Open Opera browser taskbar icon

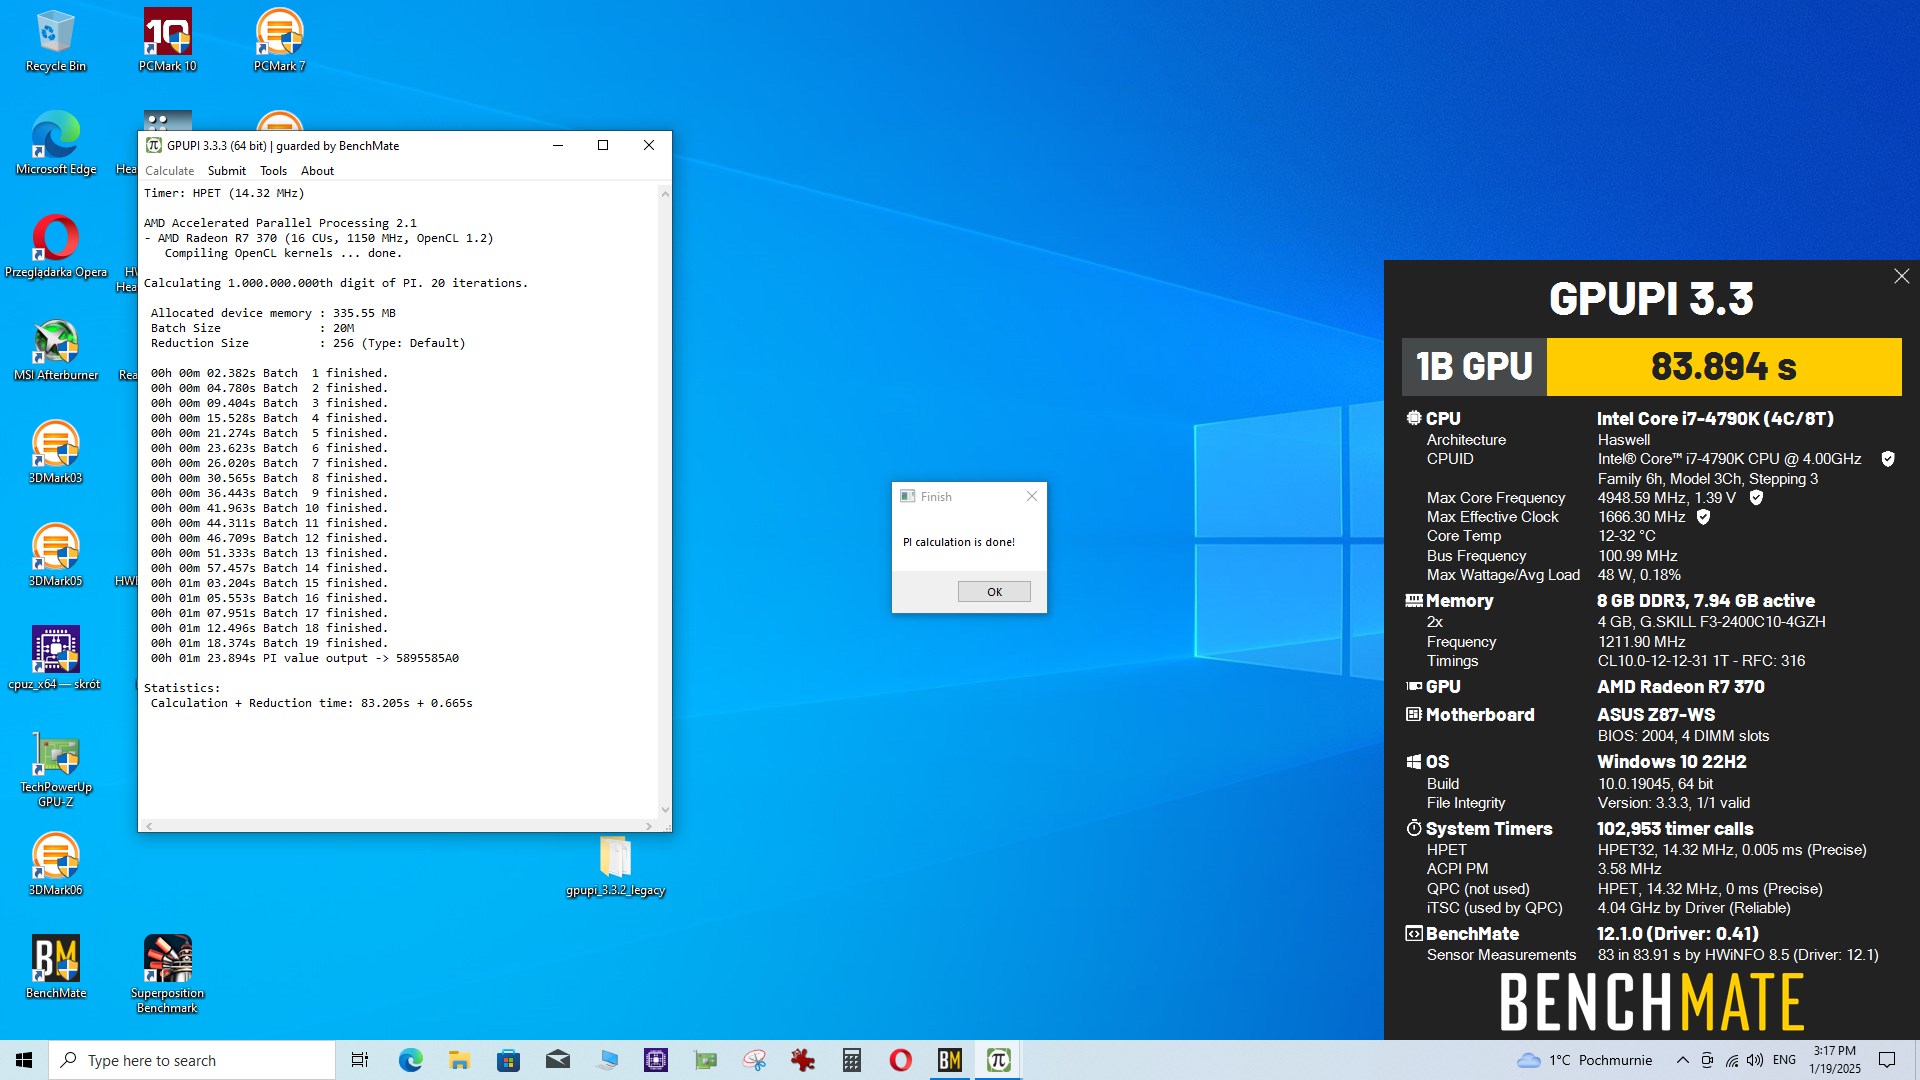click(901, 1060)
